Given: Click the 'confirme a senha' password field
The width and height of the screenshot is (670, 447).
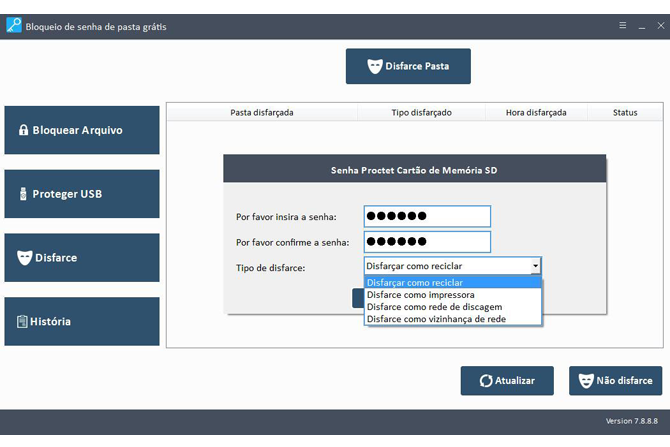Looking at the screenshot, I should [x=427, y=242].
